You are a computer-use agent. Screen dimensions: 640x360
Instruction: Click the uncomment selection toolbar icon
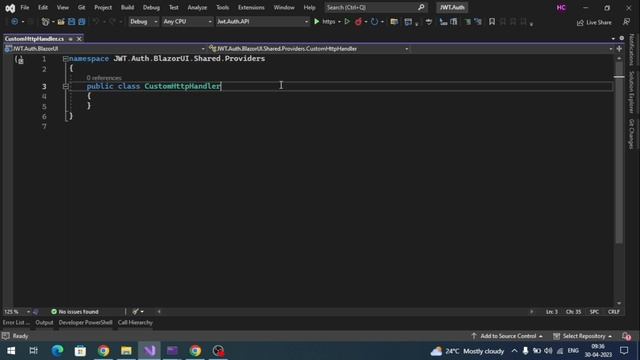(x=478, y=22)
